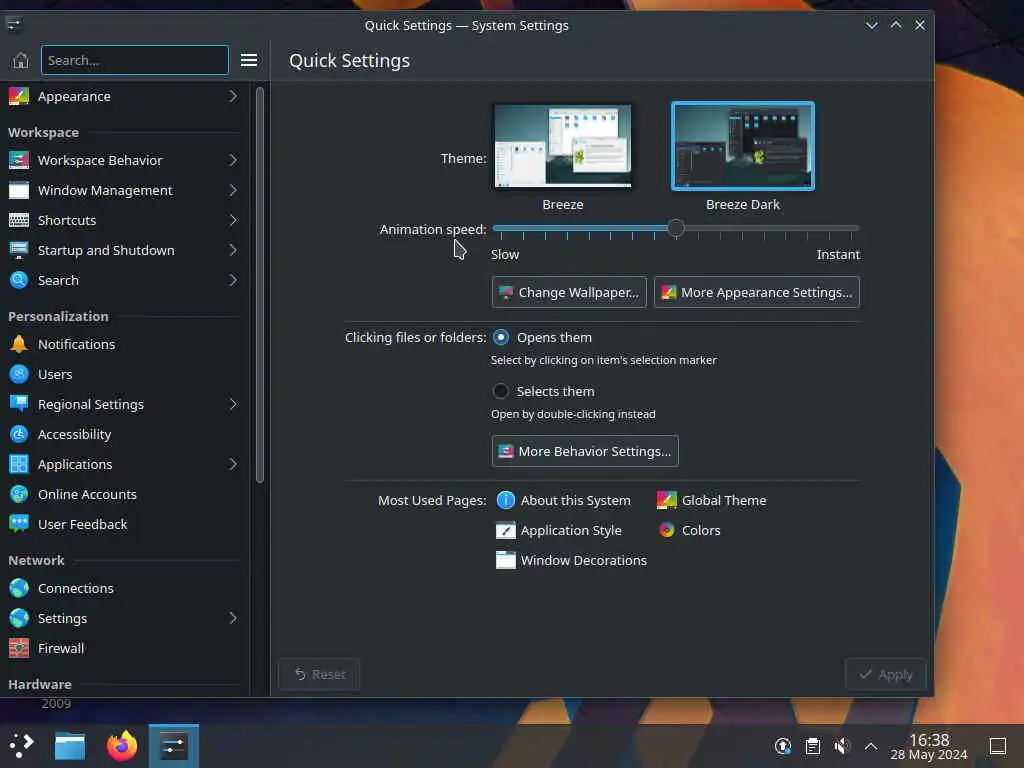Open the clipboard icon in the system tray
1024x768 pixels.
click(x=812, y=746)
